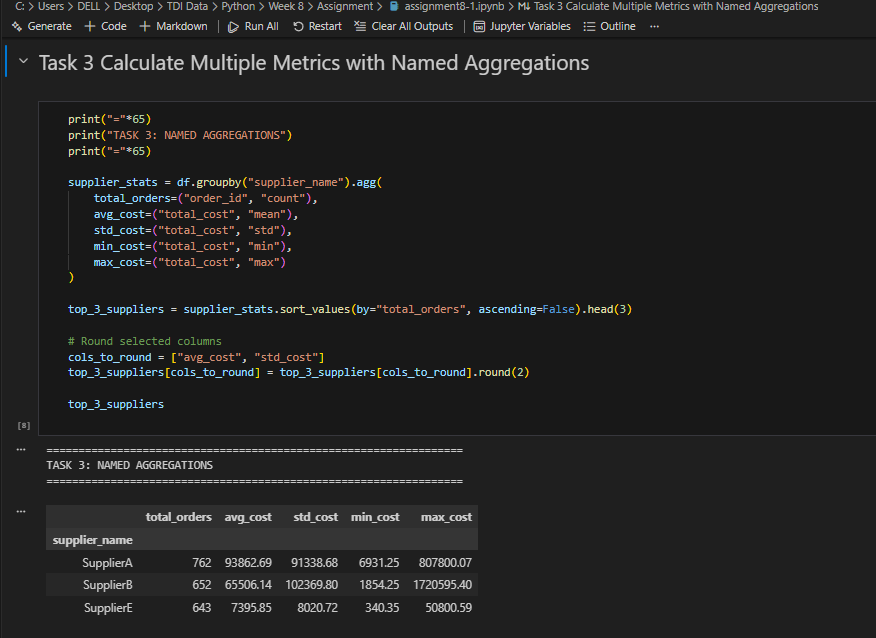Click the Task 3 markdown heading text

click(x=314, y=63)
